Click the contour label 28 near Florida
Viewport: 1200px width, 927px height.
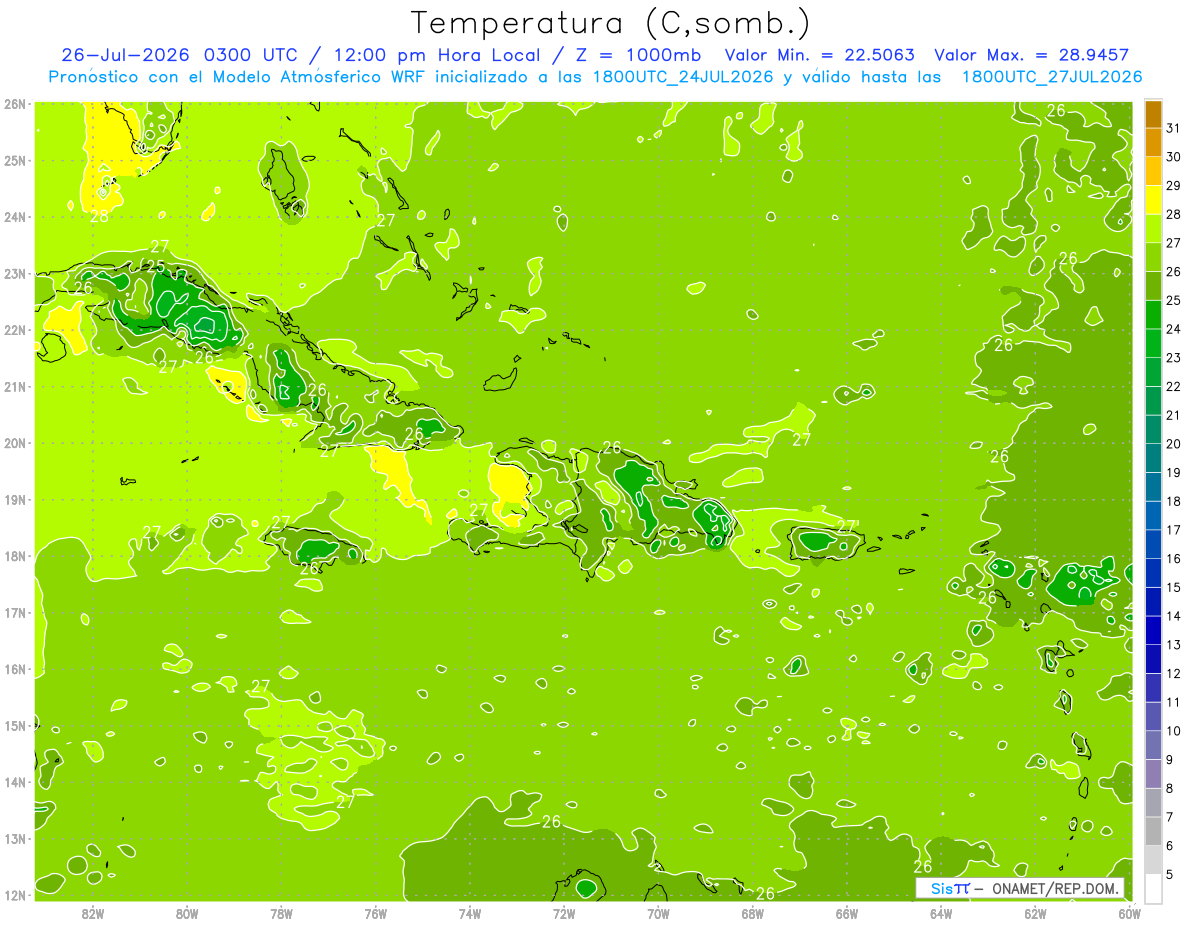pos(100,215)
